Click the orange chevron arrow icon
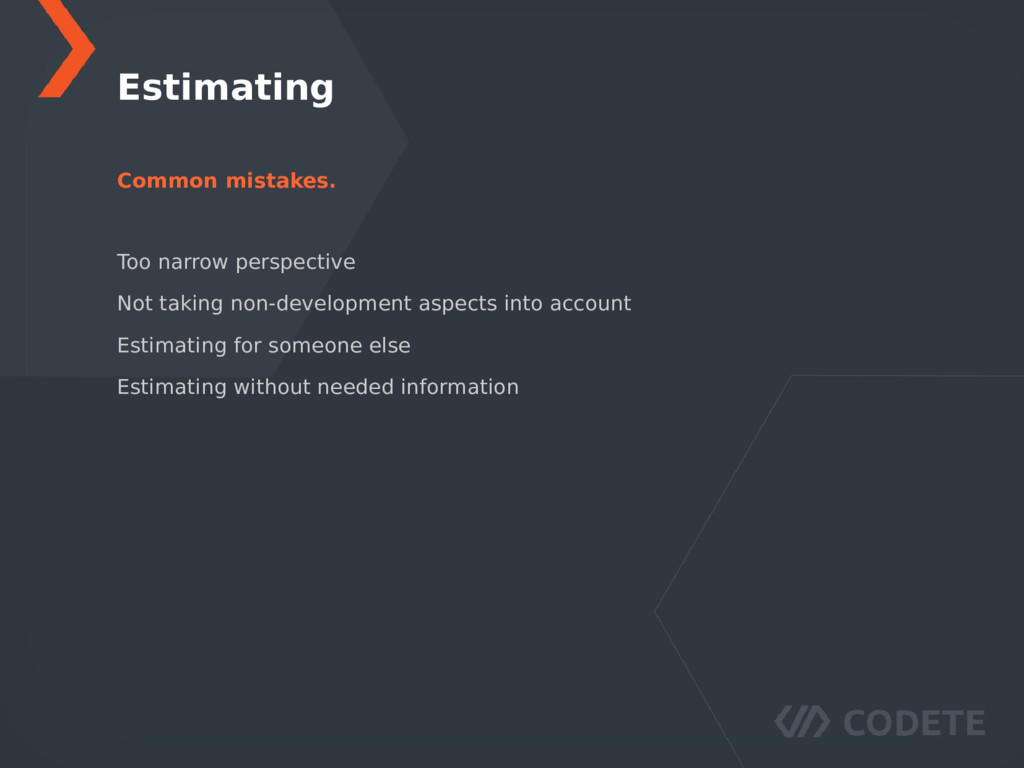This screenshot has height=768, width=1024. pos(67,48)
